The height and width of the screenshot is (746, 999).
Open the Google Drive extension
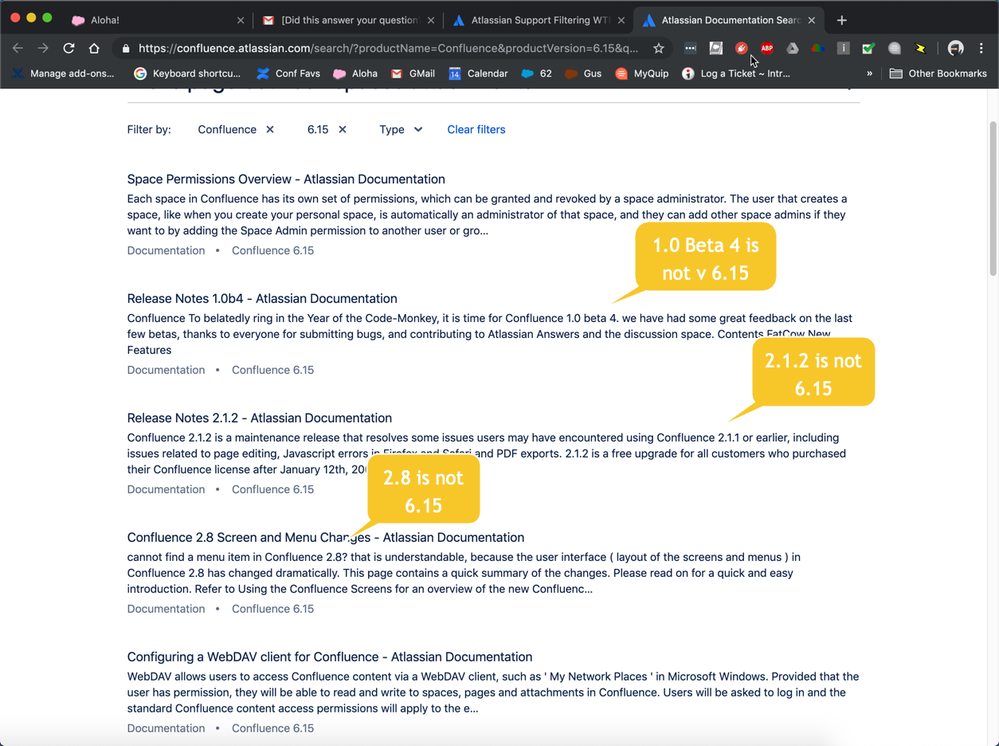point(792,48)
